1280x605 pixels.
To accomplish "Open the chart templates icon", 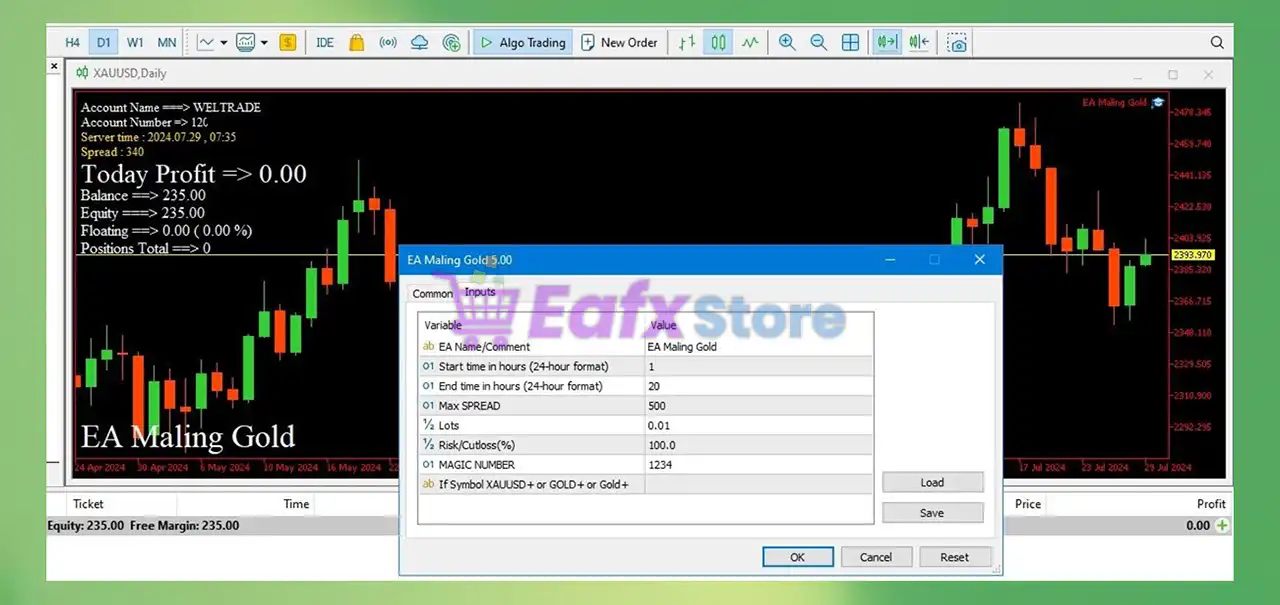I will coord(245,43).
